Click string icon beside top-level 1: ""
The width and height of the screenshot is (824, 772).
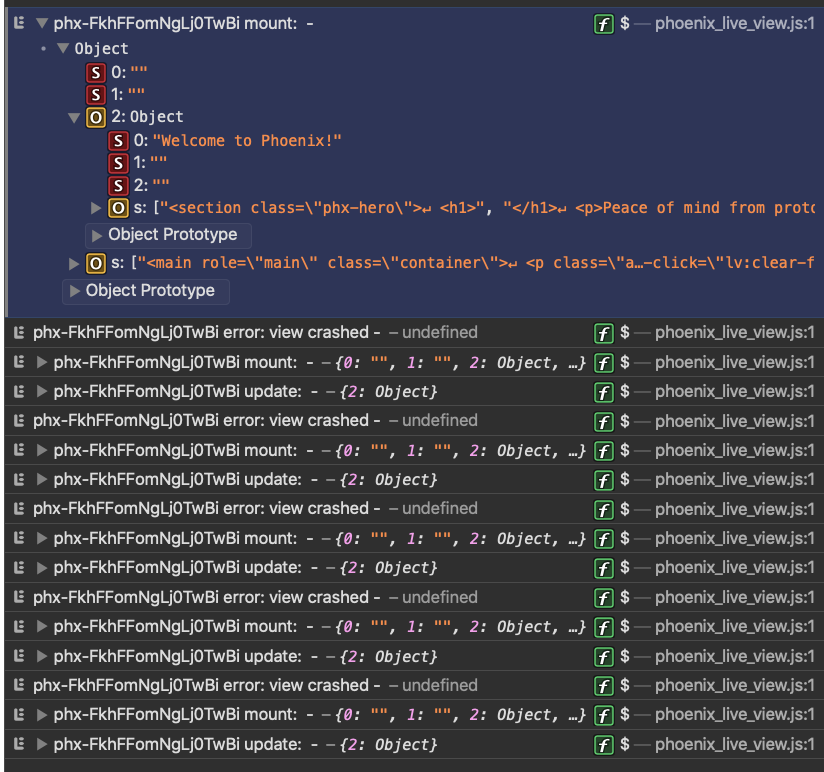click(x=96, y=95)
